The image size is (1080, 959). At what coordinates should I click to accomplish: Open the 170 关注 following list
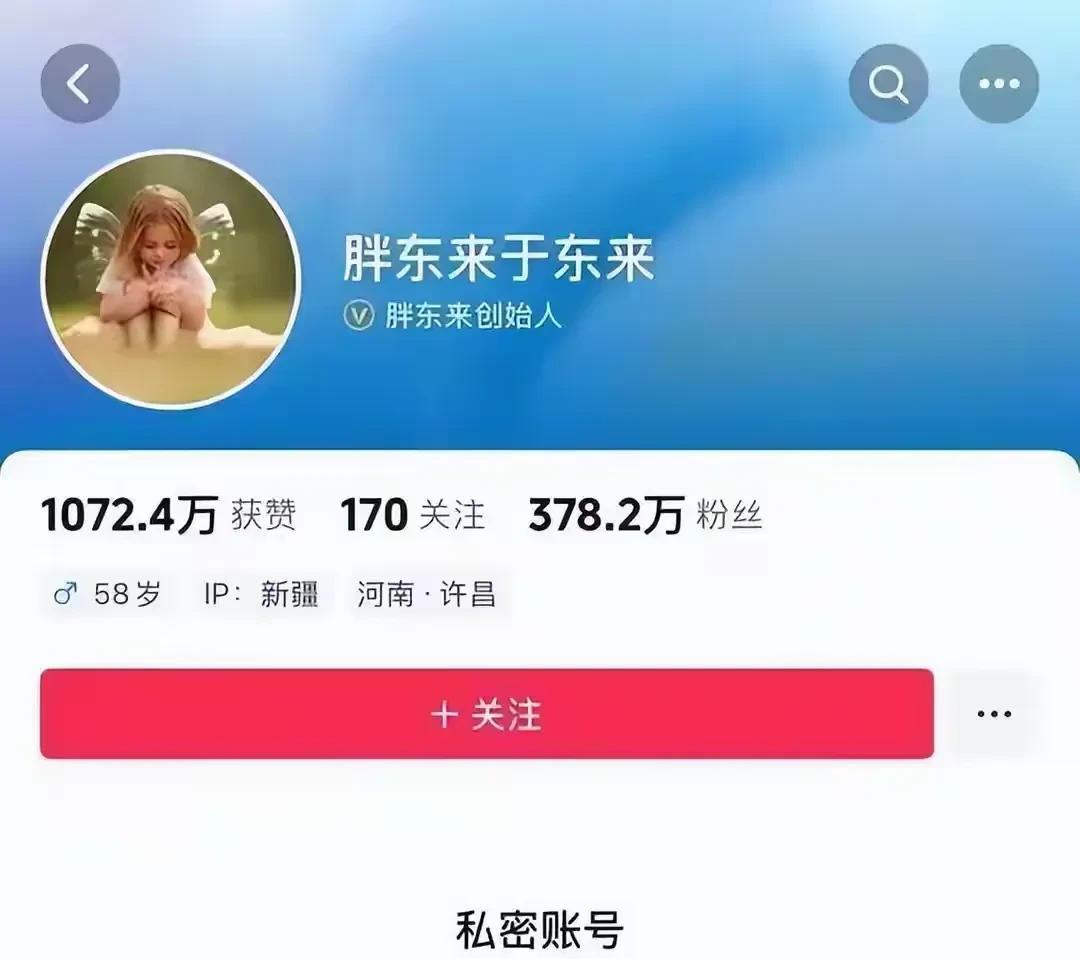point(413,515)
